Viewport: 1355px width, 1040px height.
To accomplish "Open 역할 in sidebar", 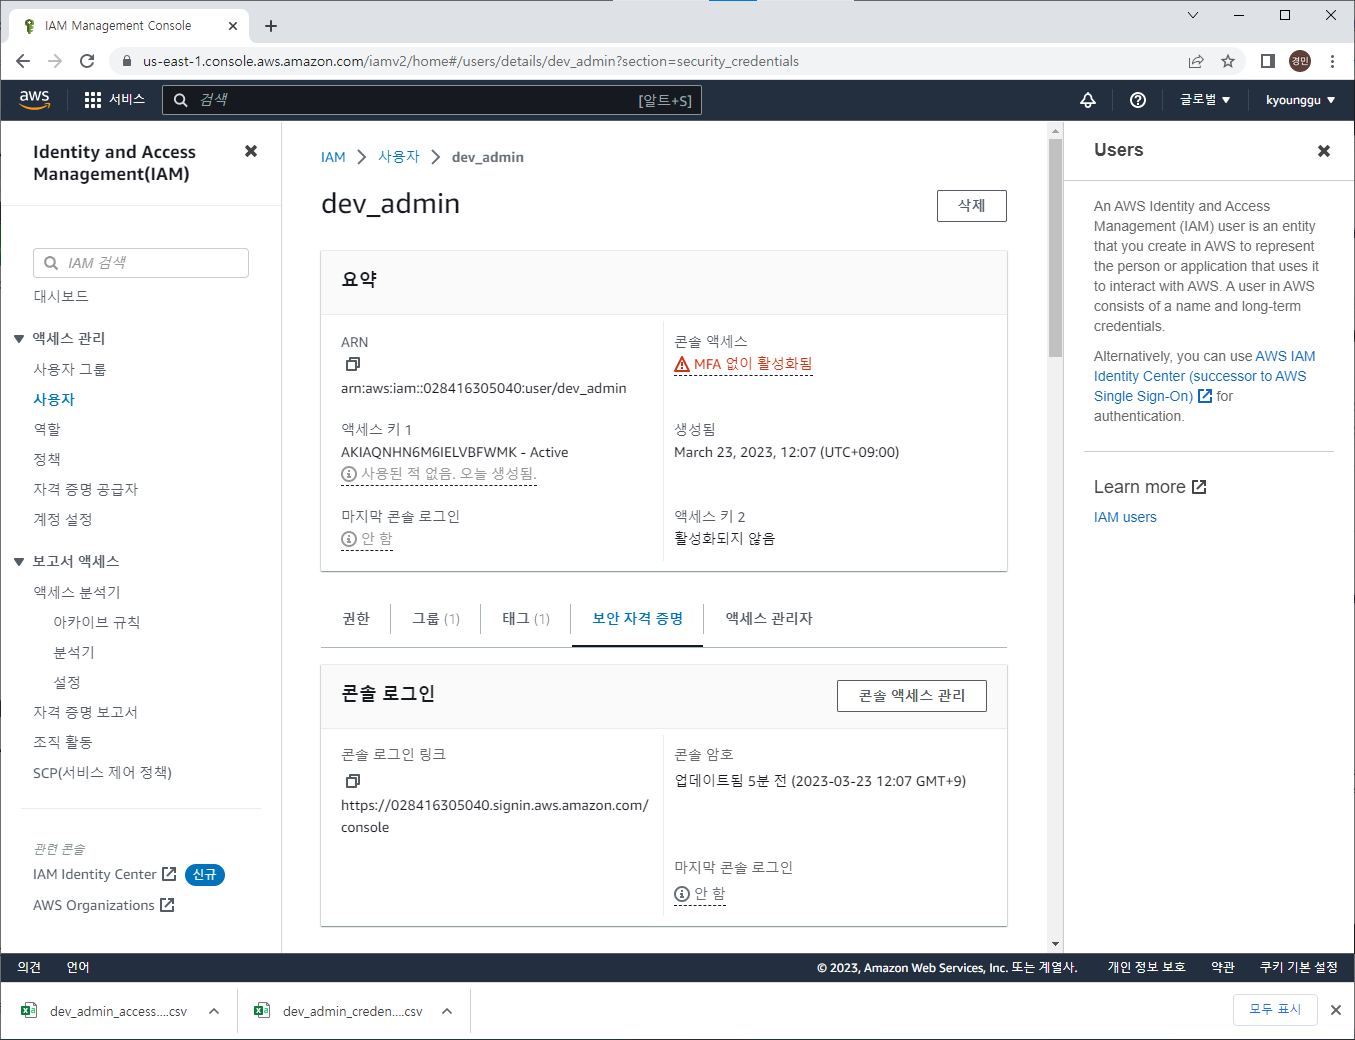I will [47, 429].
